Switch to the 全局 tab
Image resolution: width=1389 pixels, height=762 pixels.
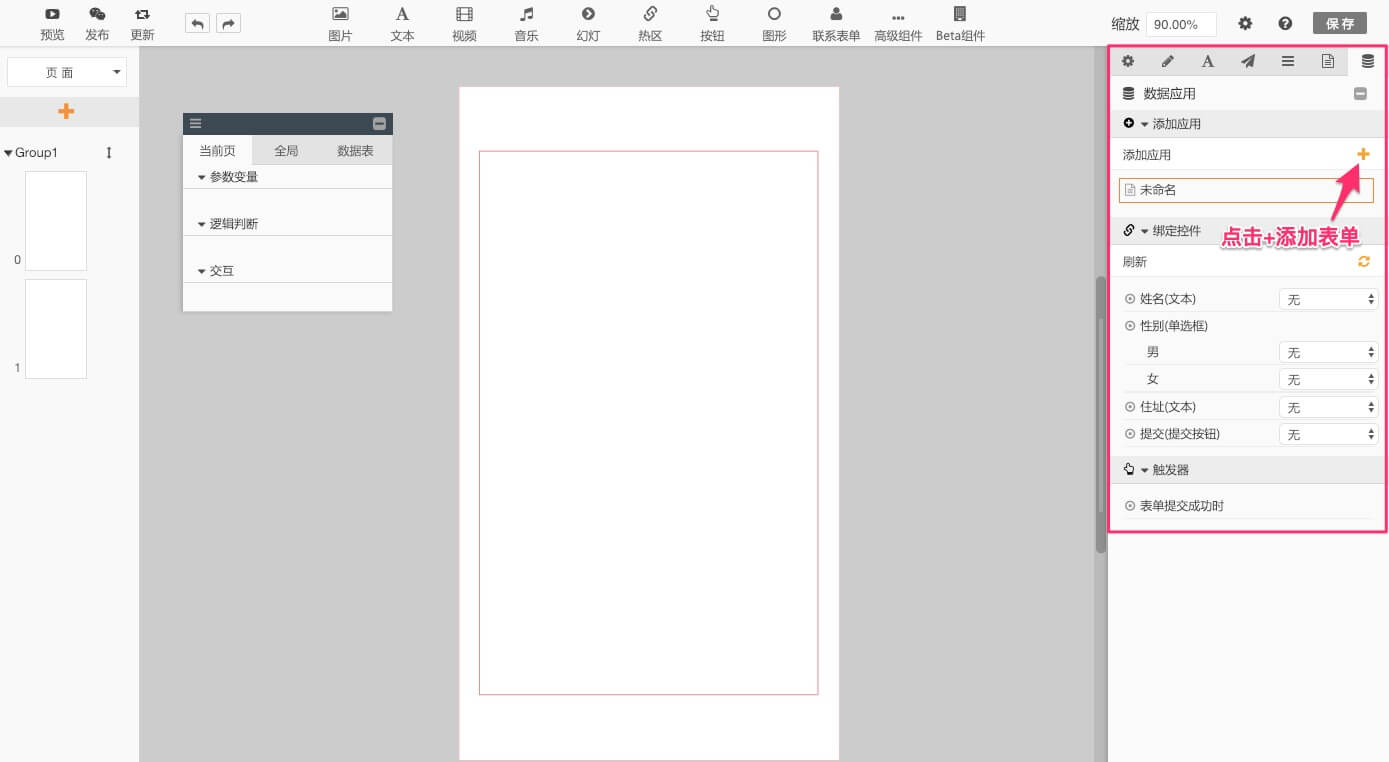(x=286, y=151)
